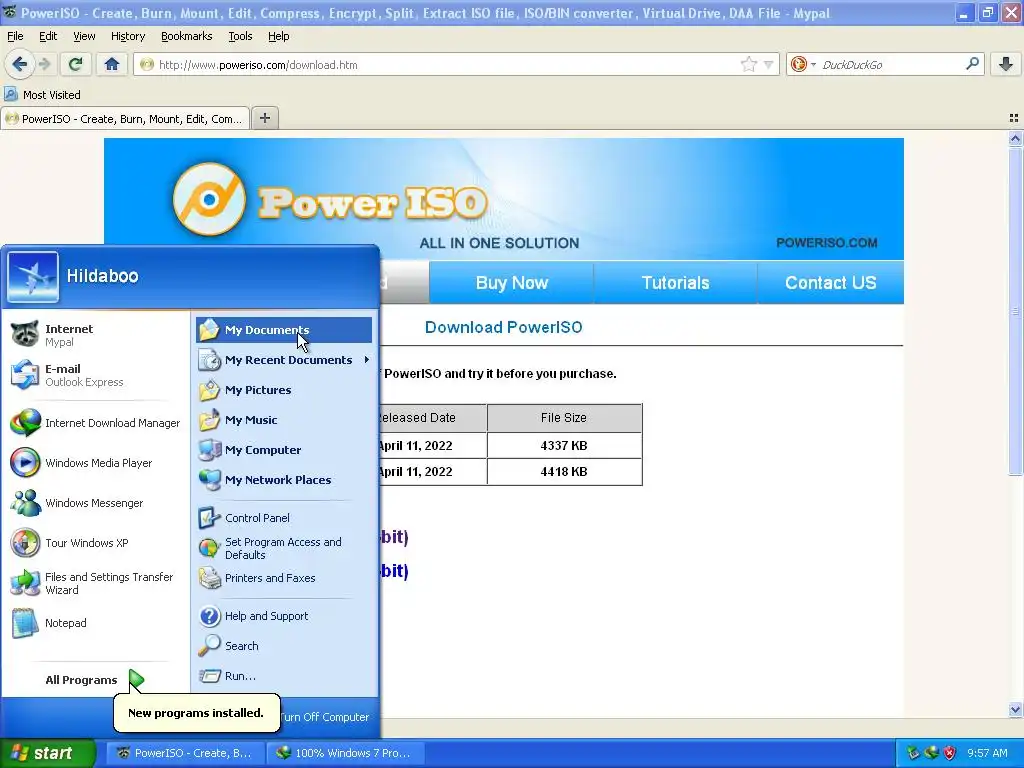Open the File menu

point(15,36)
